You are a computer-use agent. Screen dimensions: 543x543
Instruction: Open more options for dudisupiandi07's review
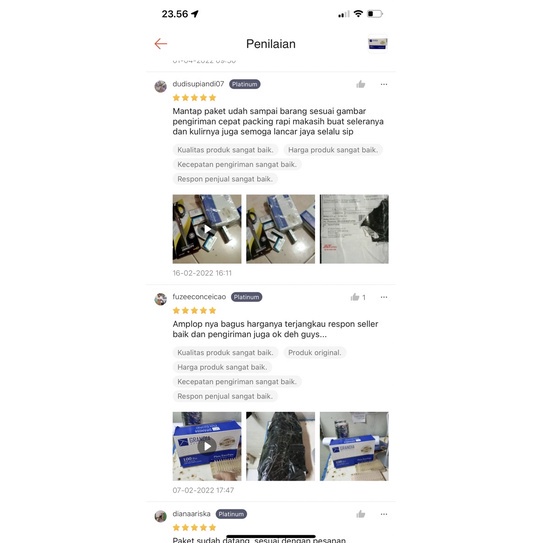pos(384,84)
